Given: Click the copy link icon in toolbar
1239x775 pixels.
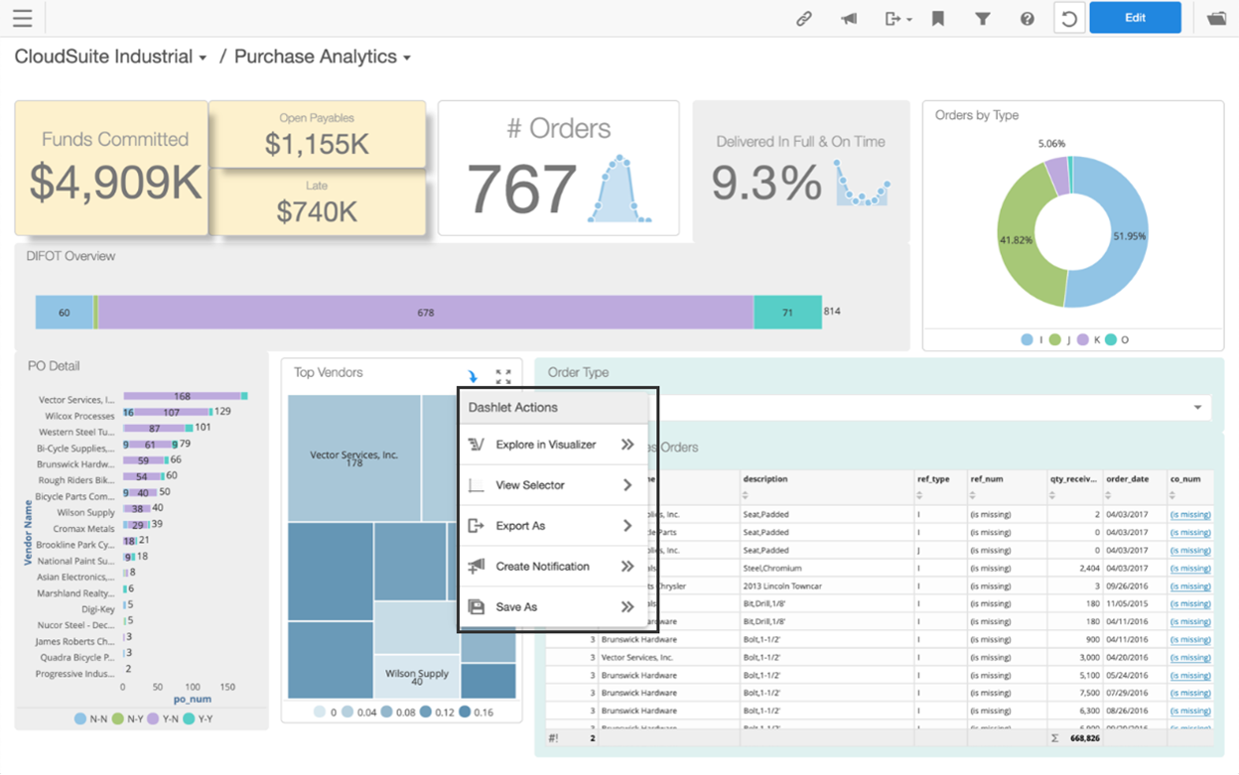Looking at the screenshot, I should coord(804,18).
